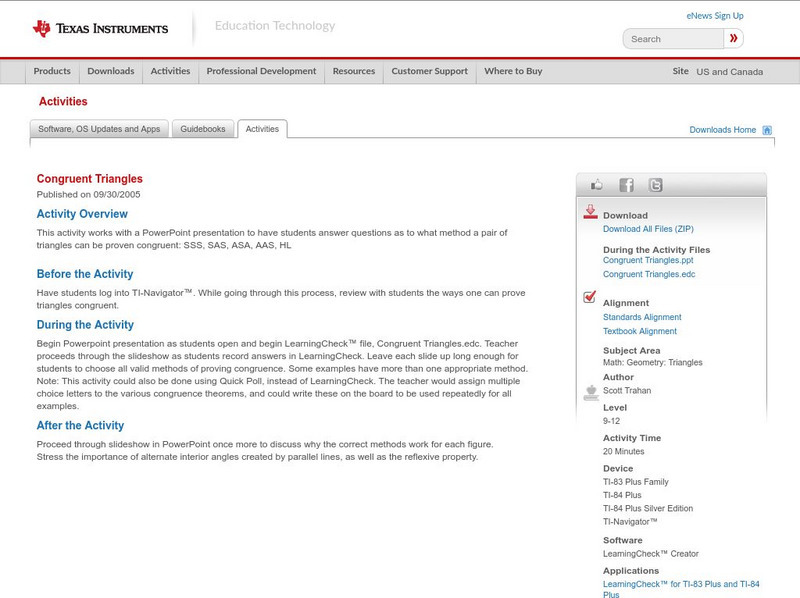The height and width of the screenshot is (598, 800).
Task: Sign up for eNews
Action: pyautogui.click(x=714, y=15)
